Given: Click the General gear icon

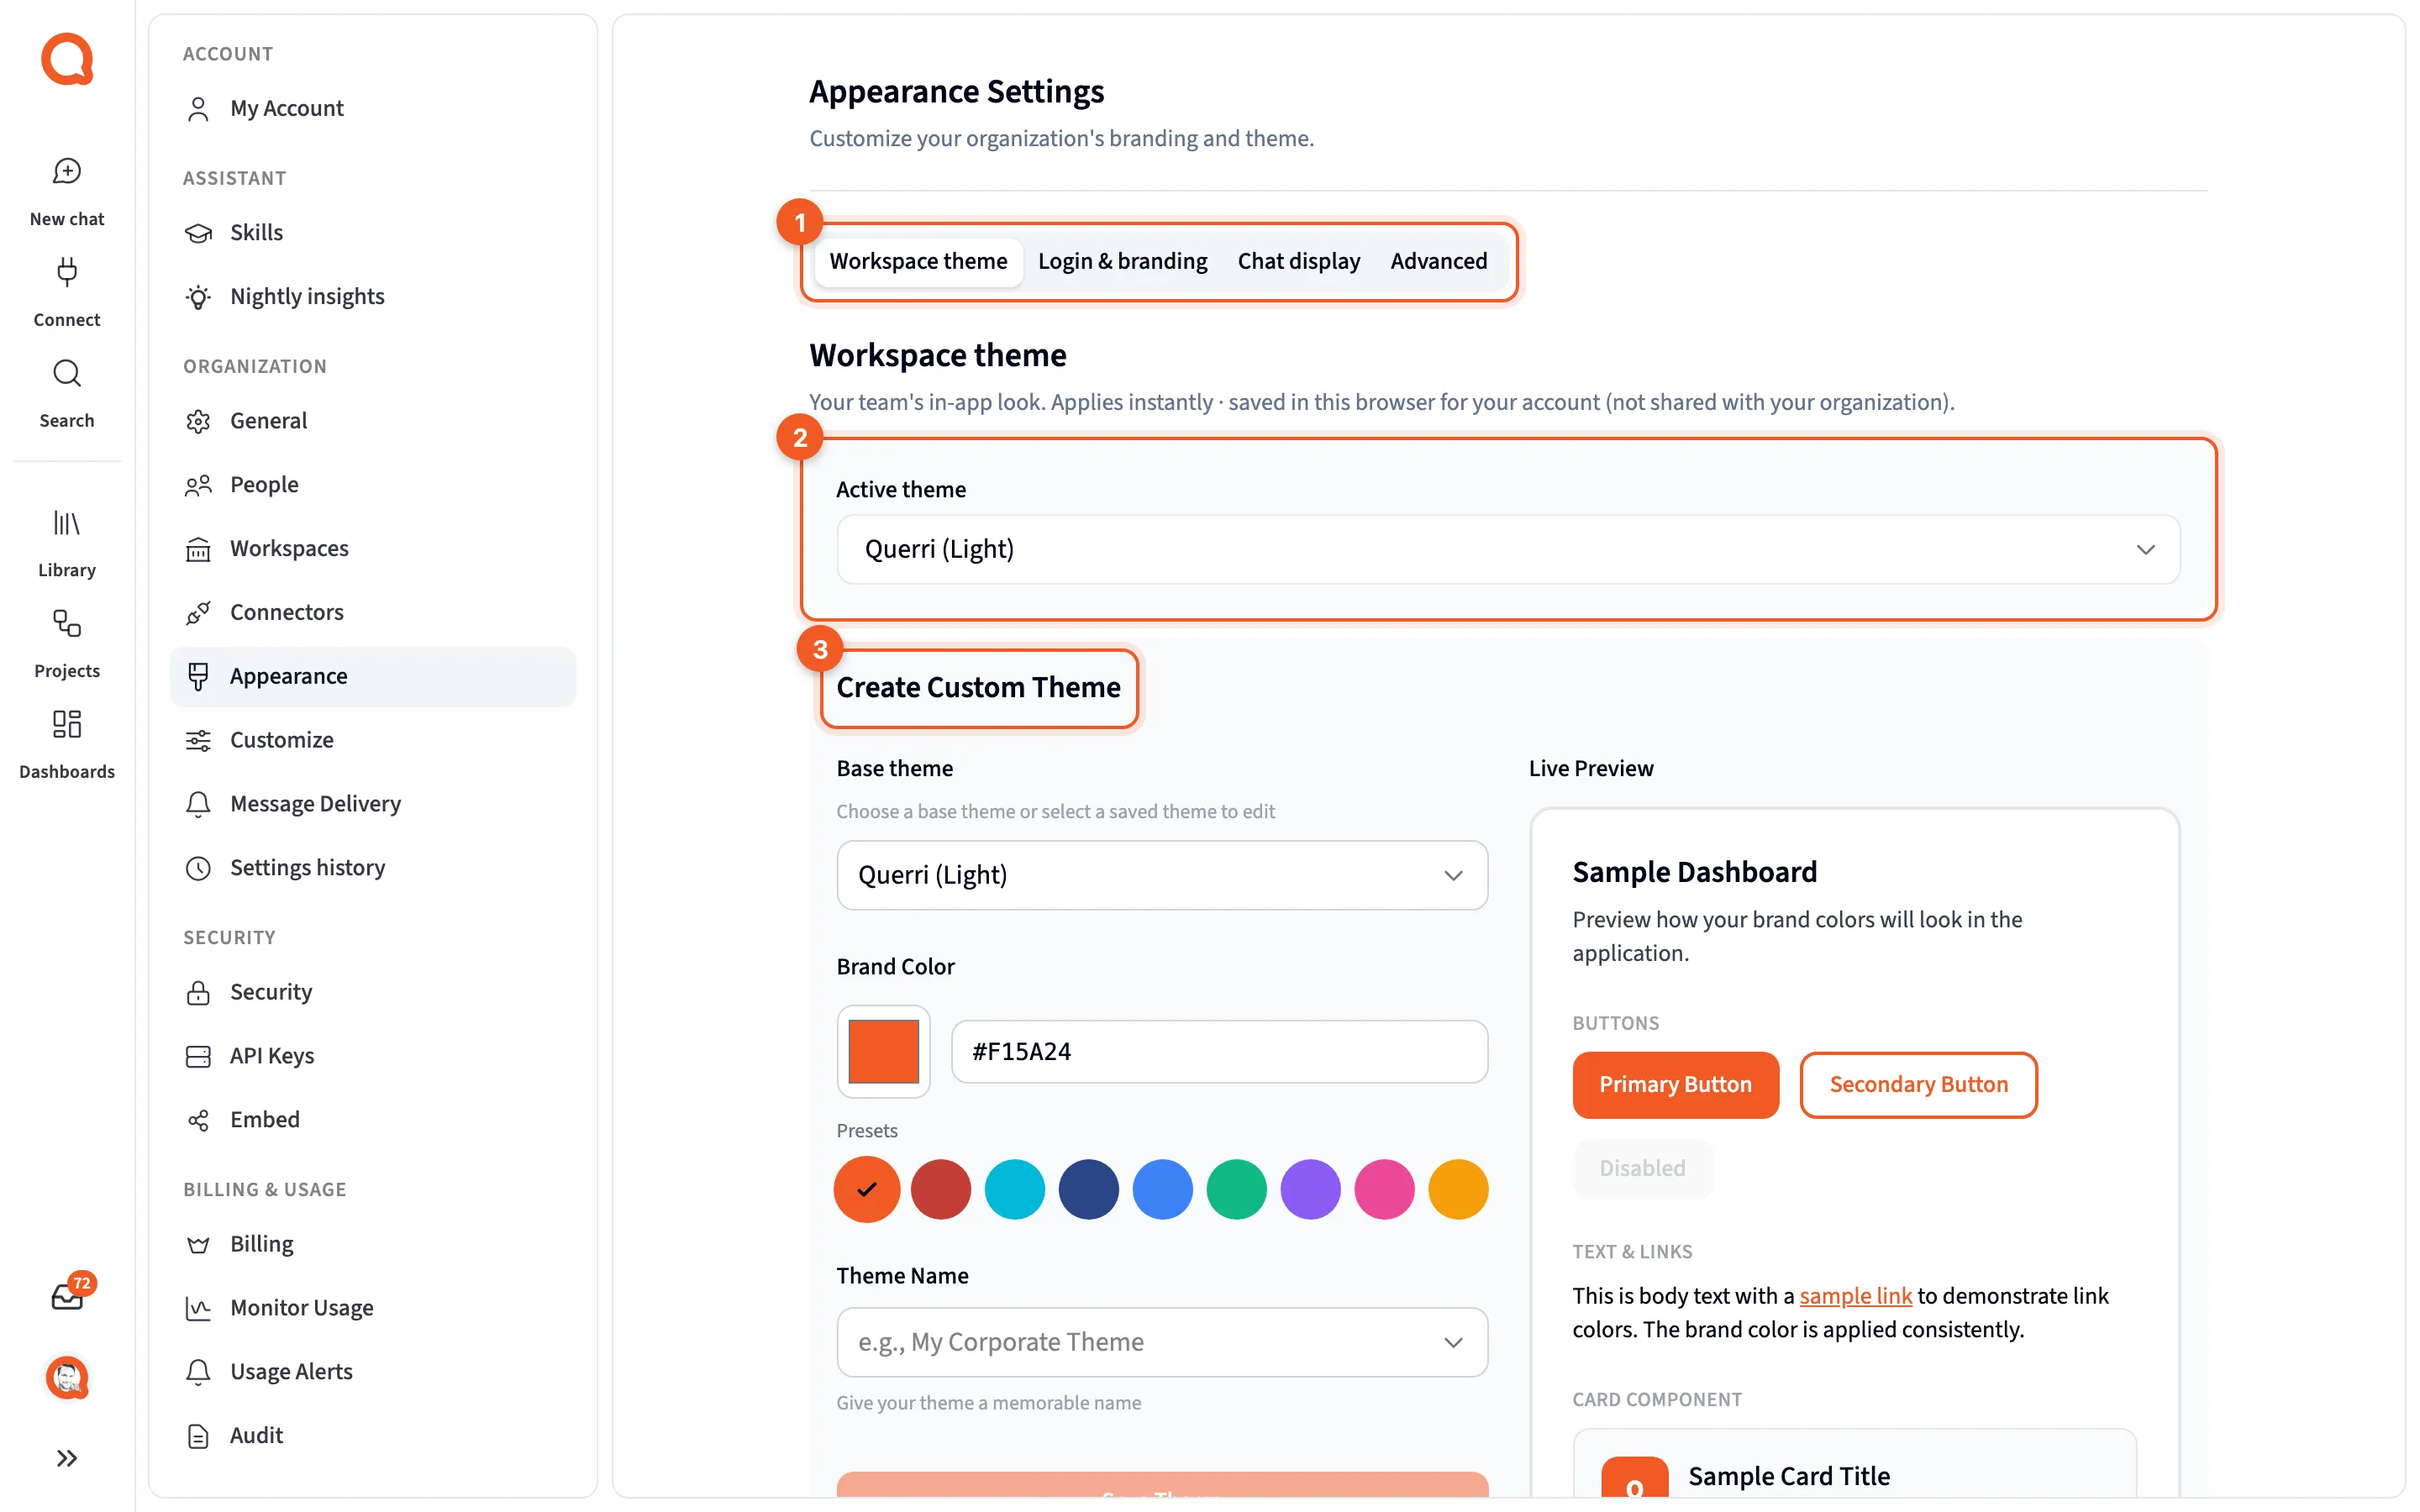Looking at the screenshot, I should (198, 421).
